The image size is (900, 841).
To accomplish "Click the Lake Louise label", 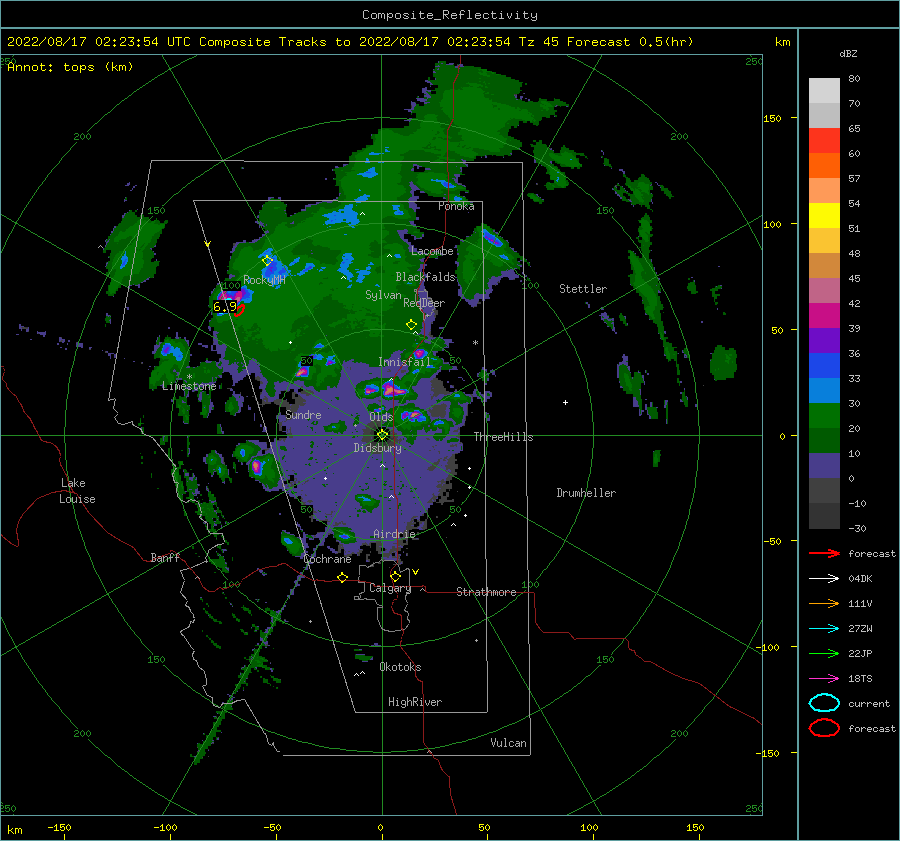I will coord(77,491).
